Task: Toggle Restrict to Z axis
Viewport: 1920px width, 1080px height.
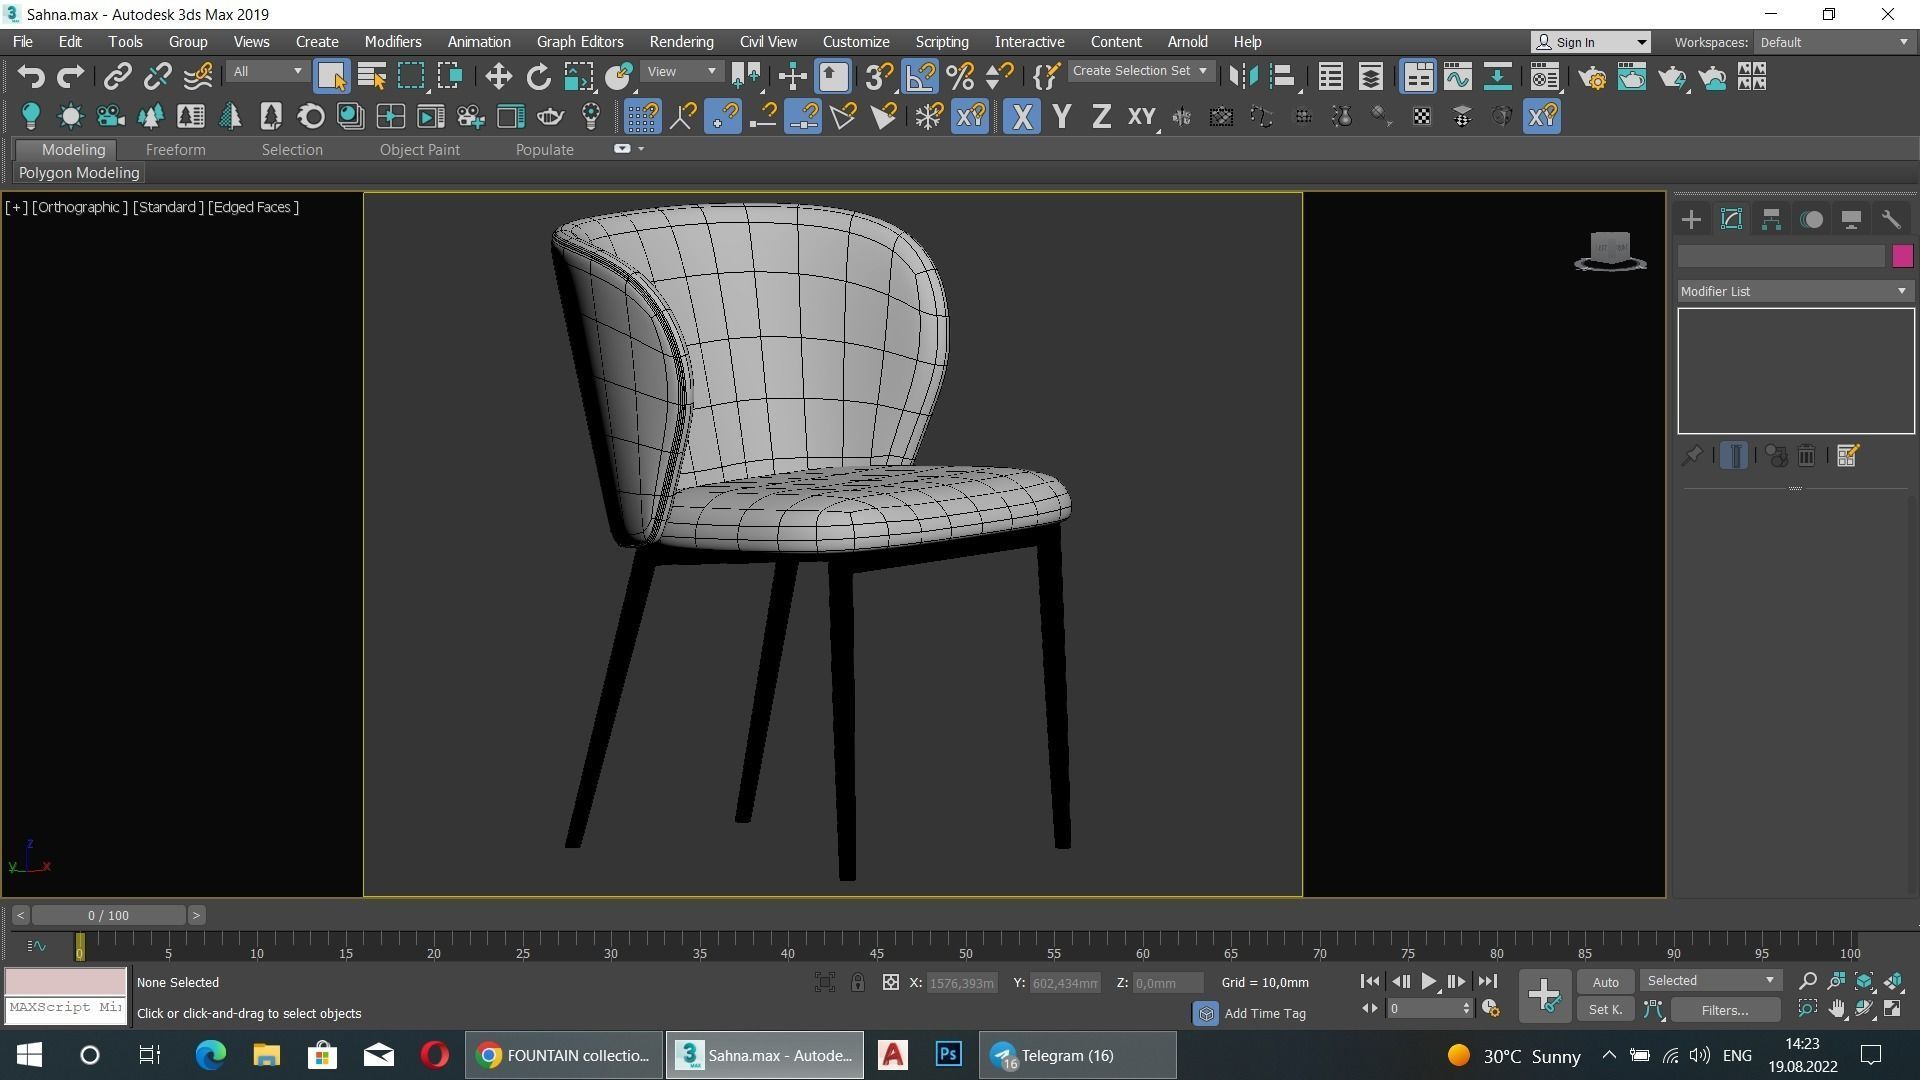Action: [x=1101, y=117]
